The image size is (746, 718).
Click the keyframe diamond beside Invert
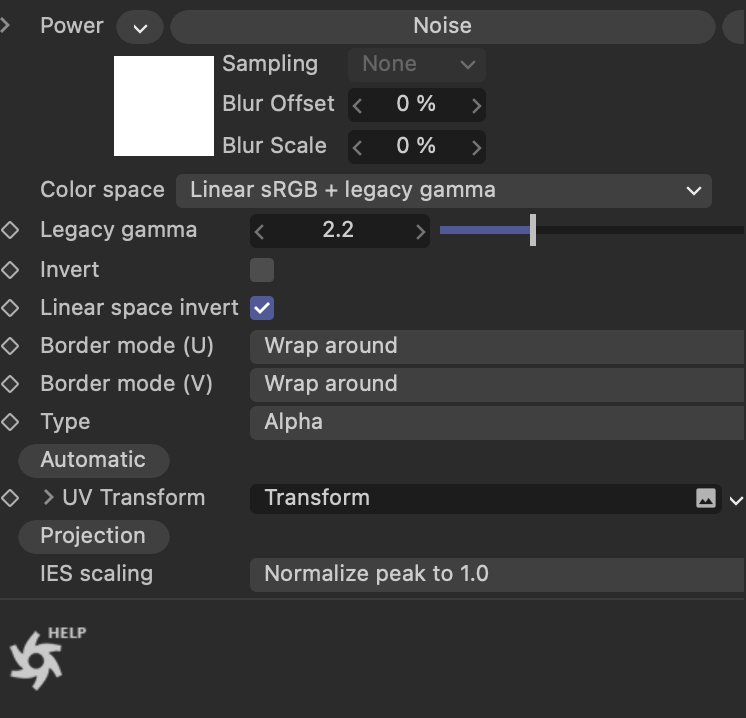(x=10, y=270)
